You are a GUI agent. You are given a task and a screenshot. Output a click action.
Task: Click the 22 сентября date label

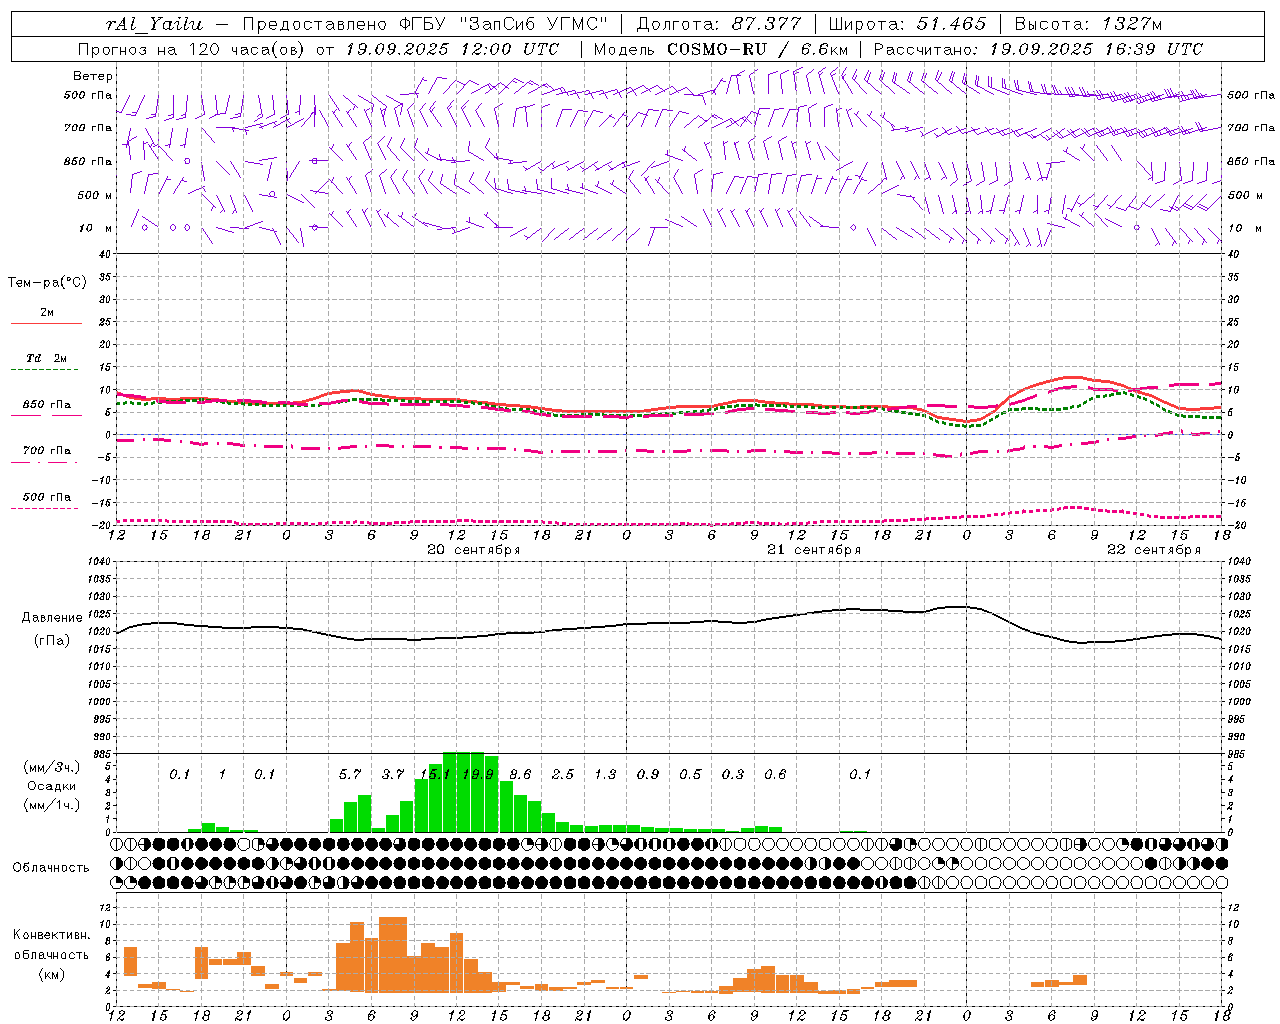click(x=1153, y=550)
